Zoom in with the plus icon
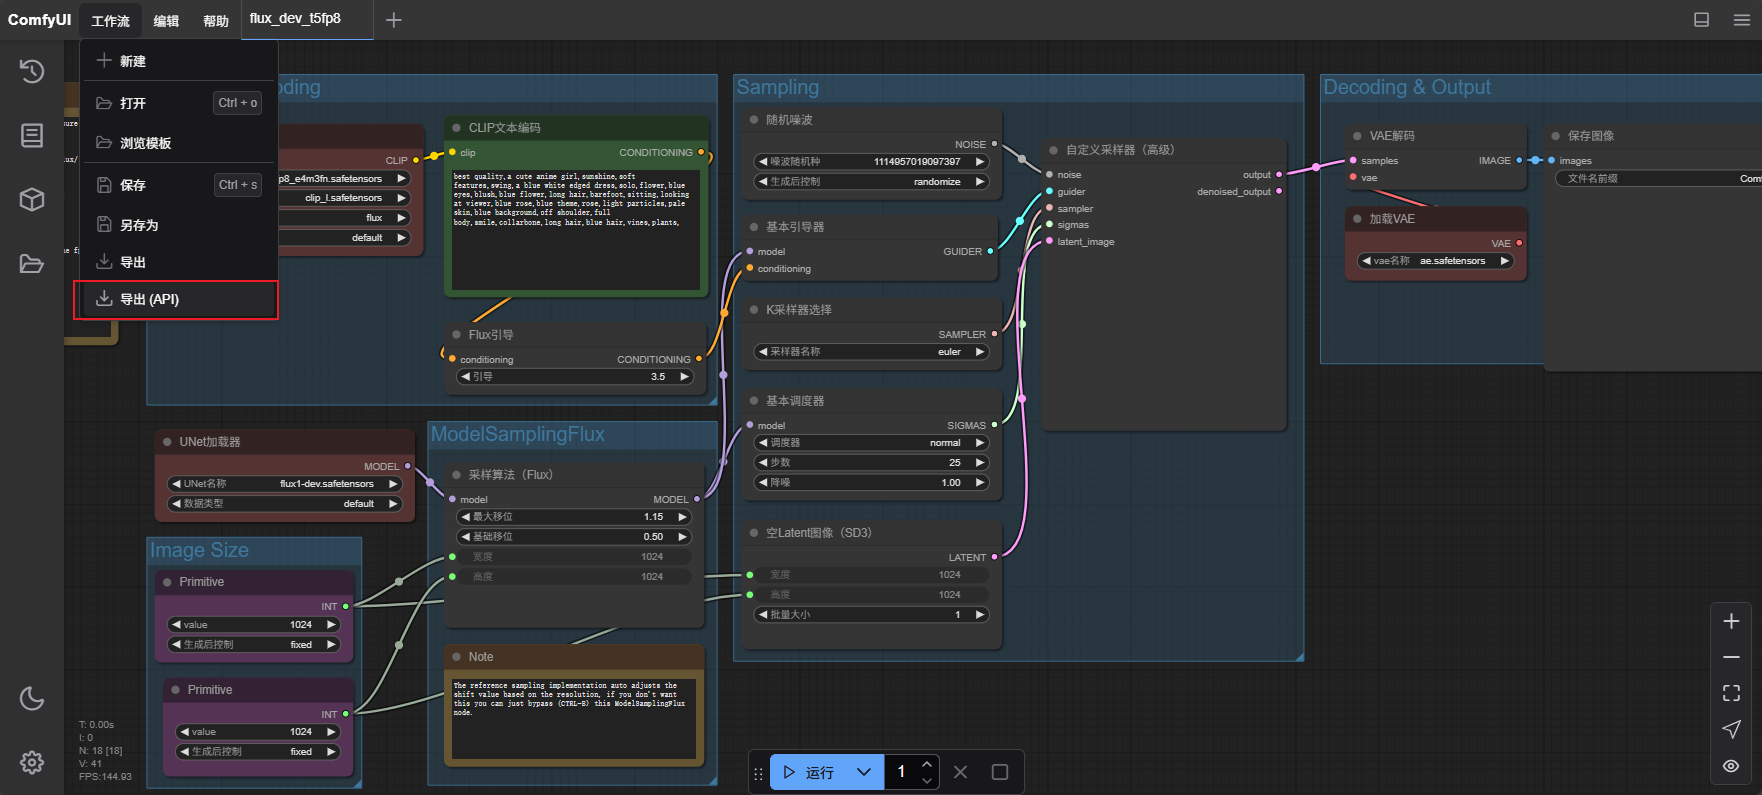The width and height of the screenshot is (1762, 795). tap(1731, 621)
